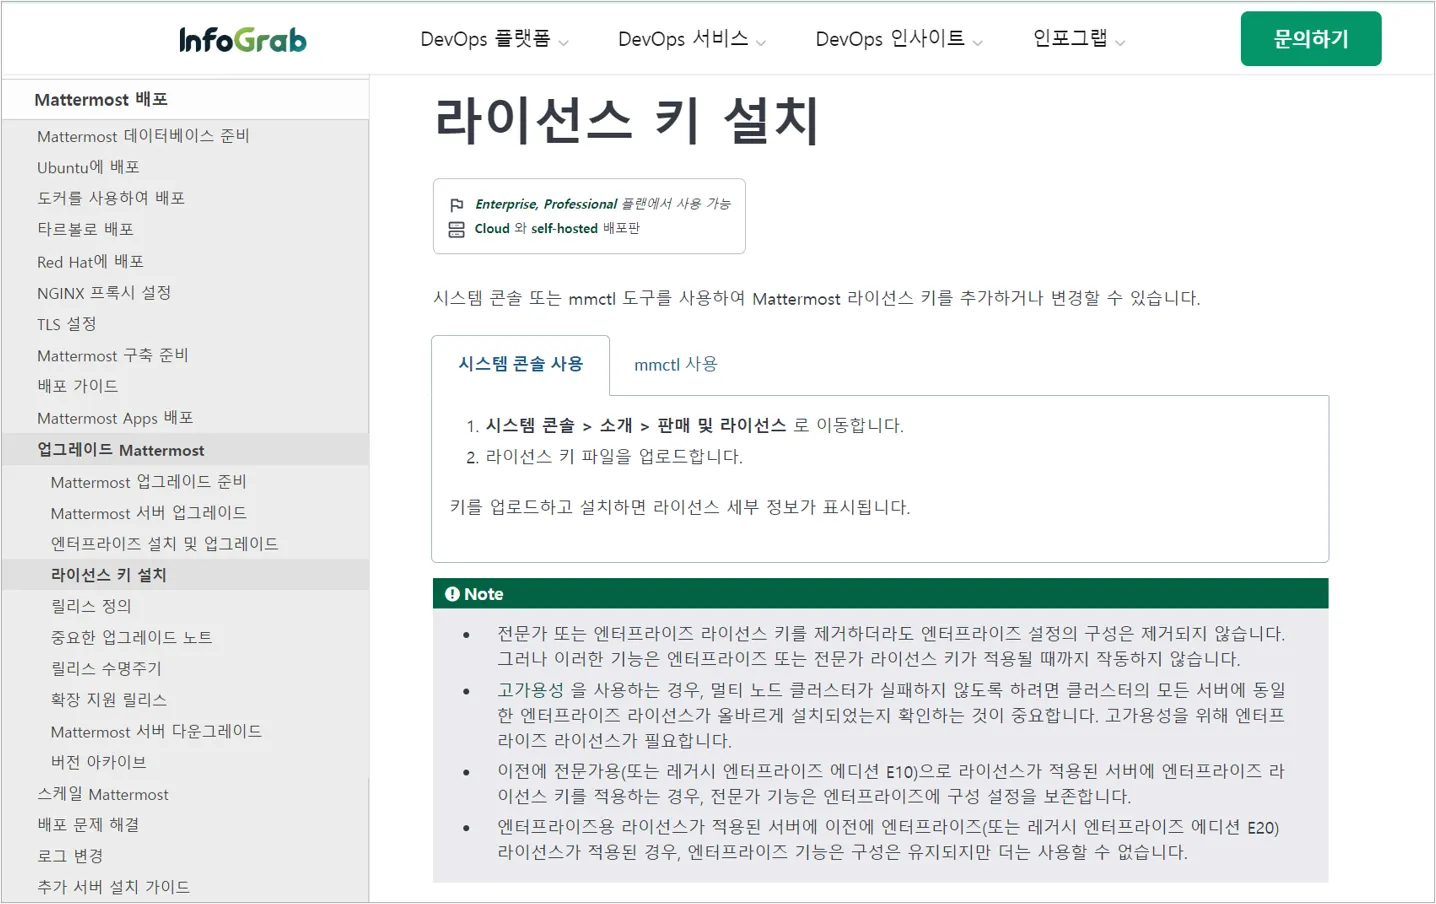Click the 문의하기 button
This screenshot has width=1436, height=904.
click(x=1311, y=39)
